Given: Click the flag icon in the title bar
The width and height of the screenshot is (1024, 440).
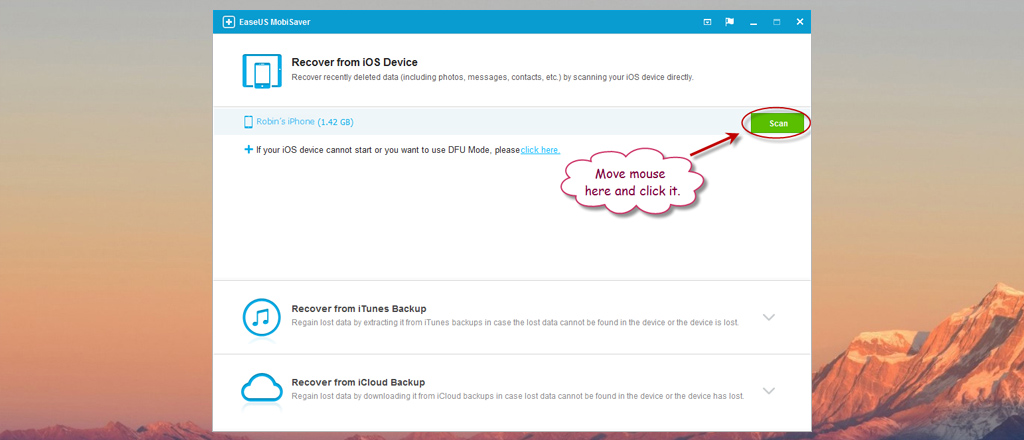Looking at the screenshot, I should coord(729,22).
